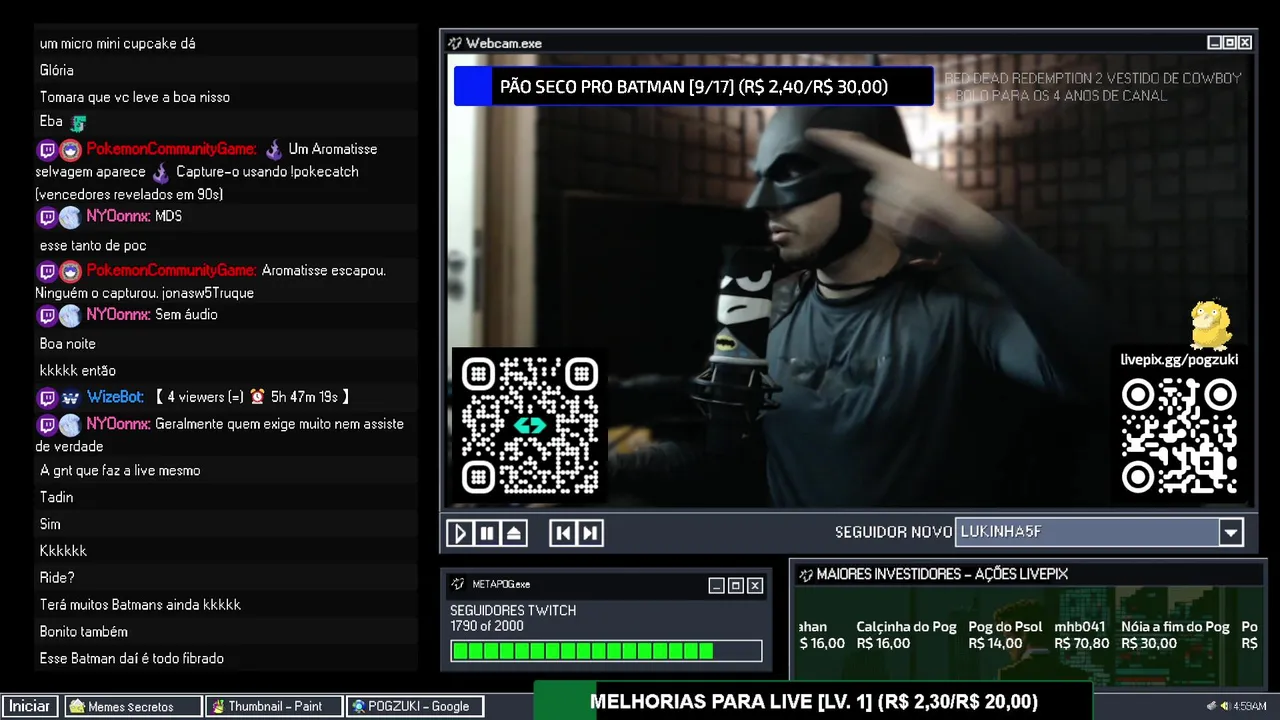The width and height of the screenshot is (1280, 720).
Task: Click the Melhorias Para Live goal bar
Action: tap(813, 702)
